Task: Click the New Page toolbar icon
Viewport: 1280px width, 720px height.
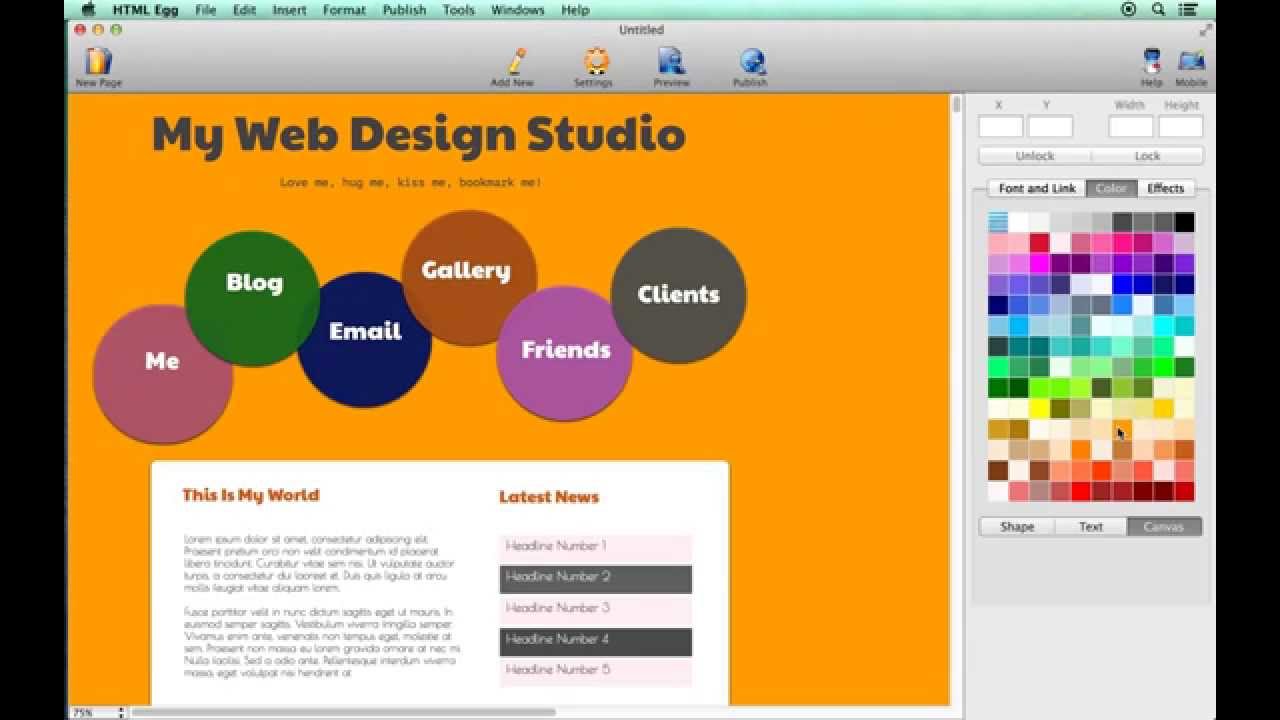Action: (x=98, y=62)
